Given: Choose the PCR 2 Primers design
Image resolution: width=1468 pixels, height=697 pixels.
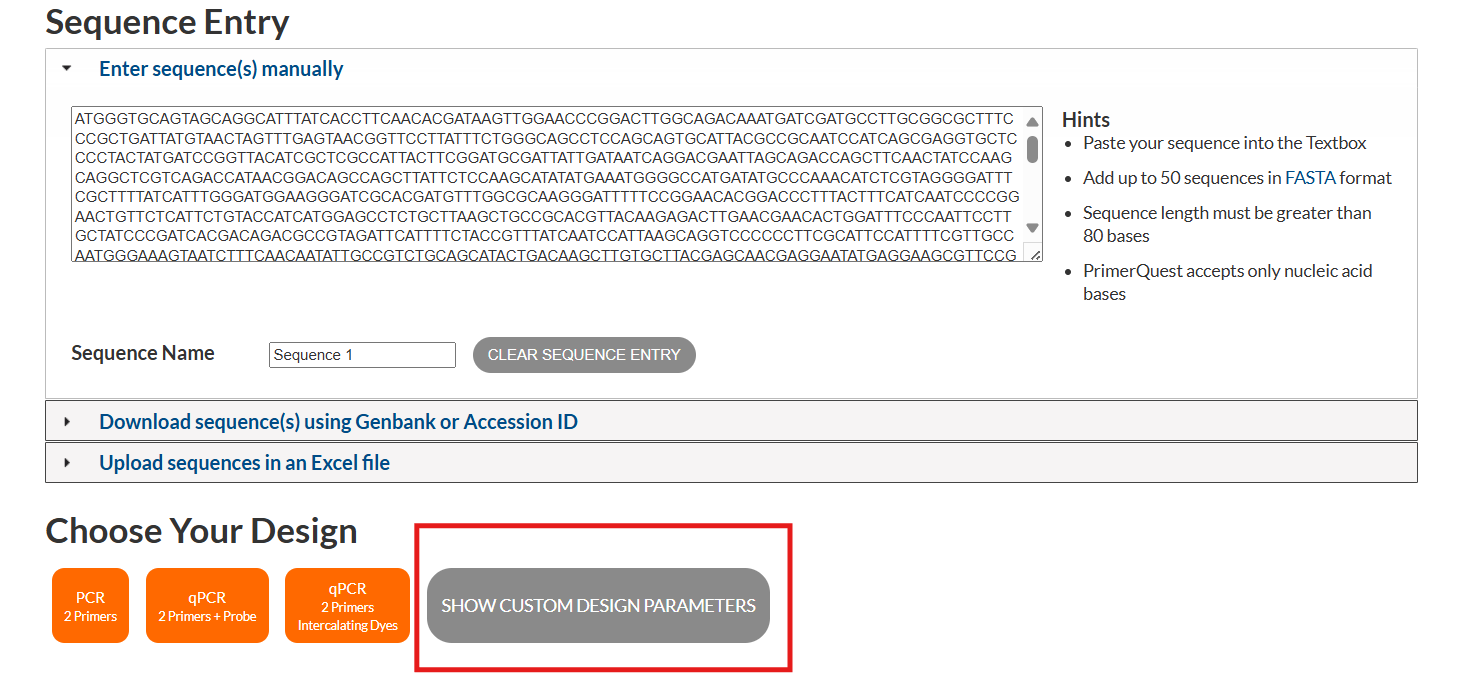Looking at the screenshot, I should click(90, 606).
